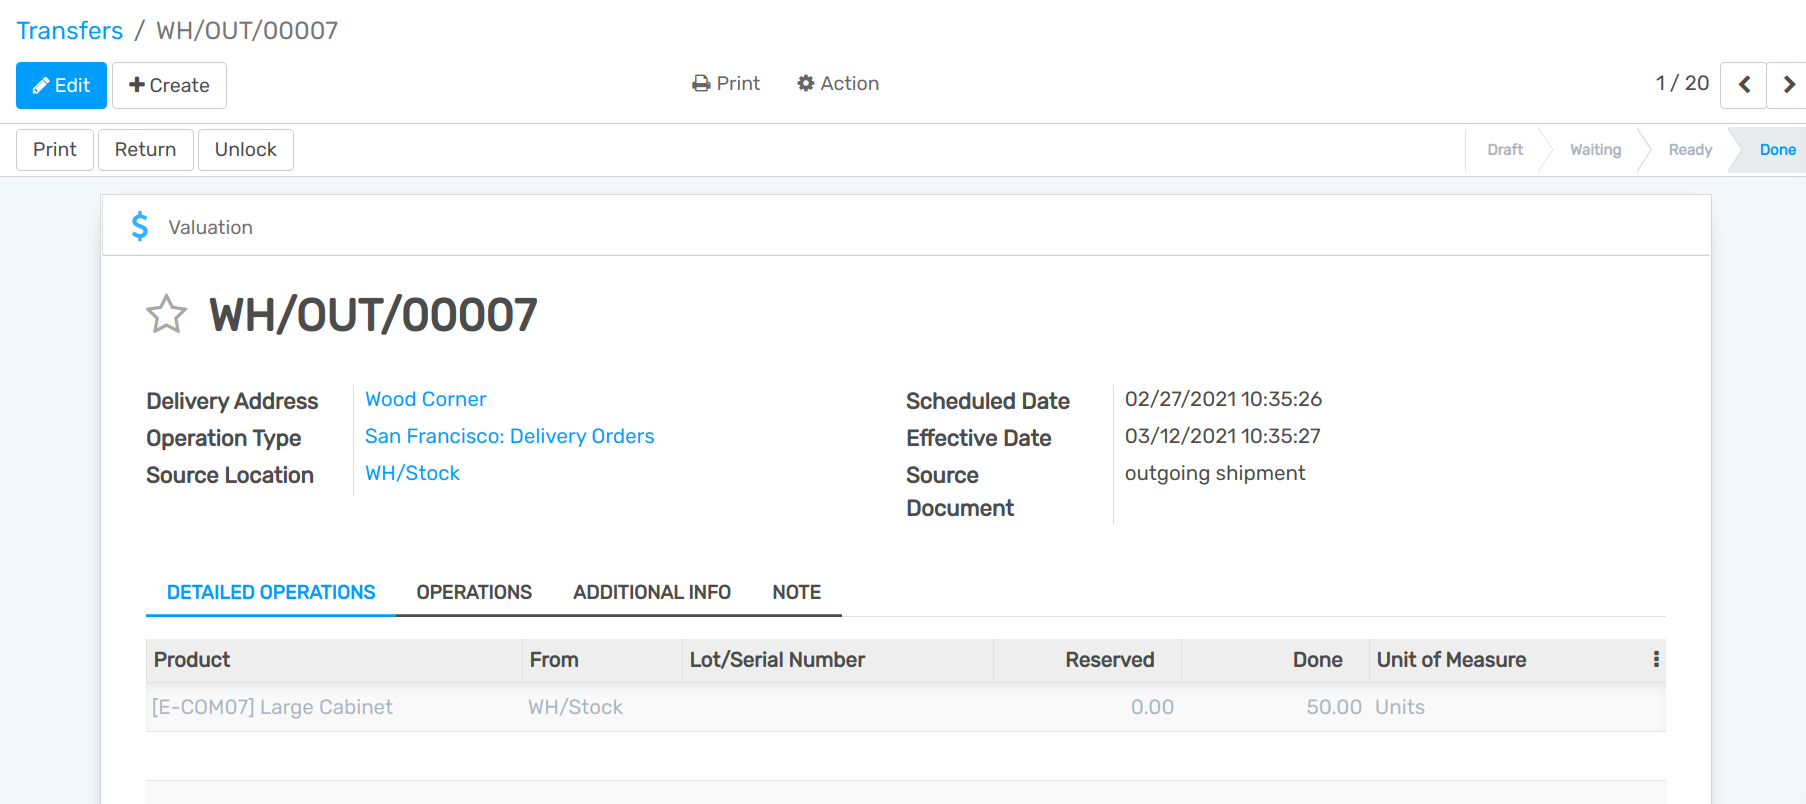This screenshot has height=804, width=1806.
Task: Open the Wood Corner delivery address link
Action: 426,399
